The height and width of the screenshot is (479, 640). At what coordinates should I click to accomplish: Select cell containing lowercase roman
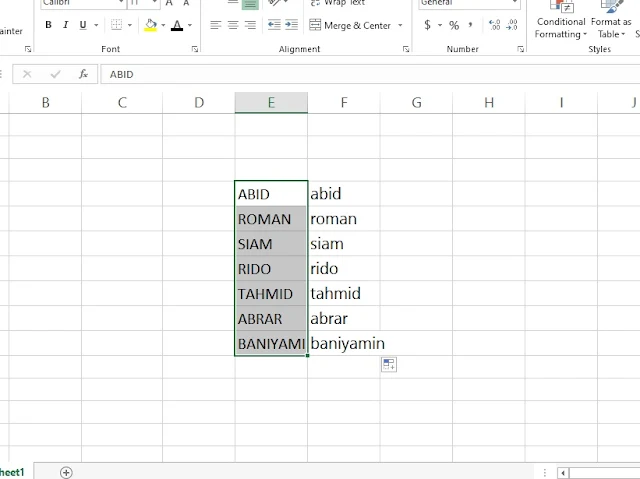tap(344, 219)
